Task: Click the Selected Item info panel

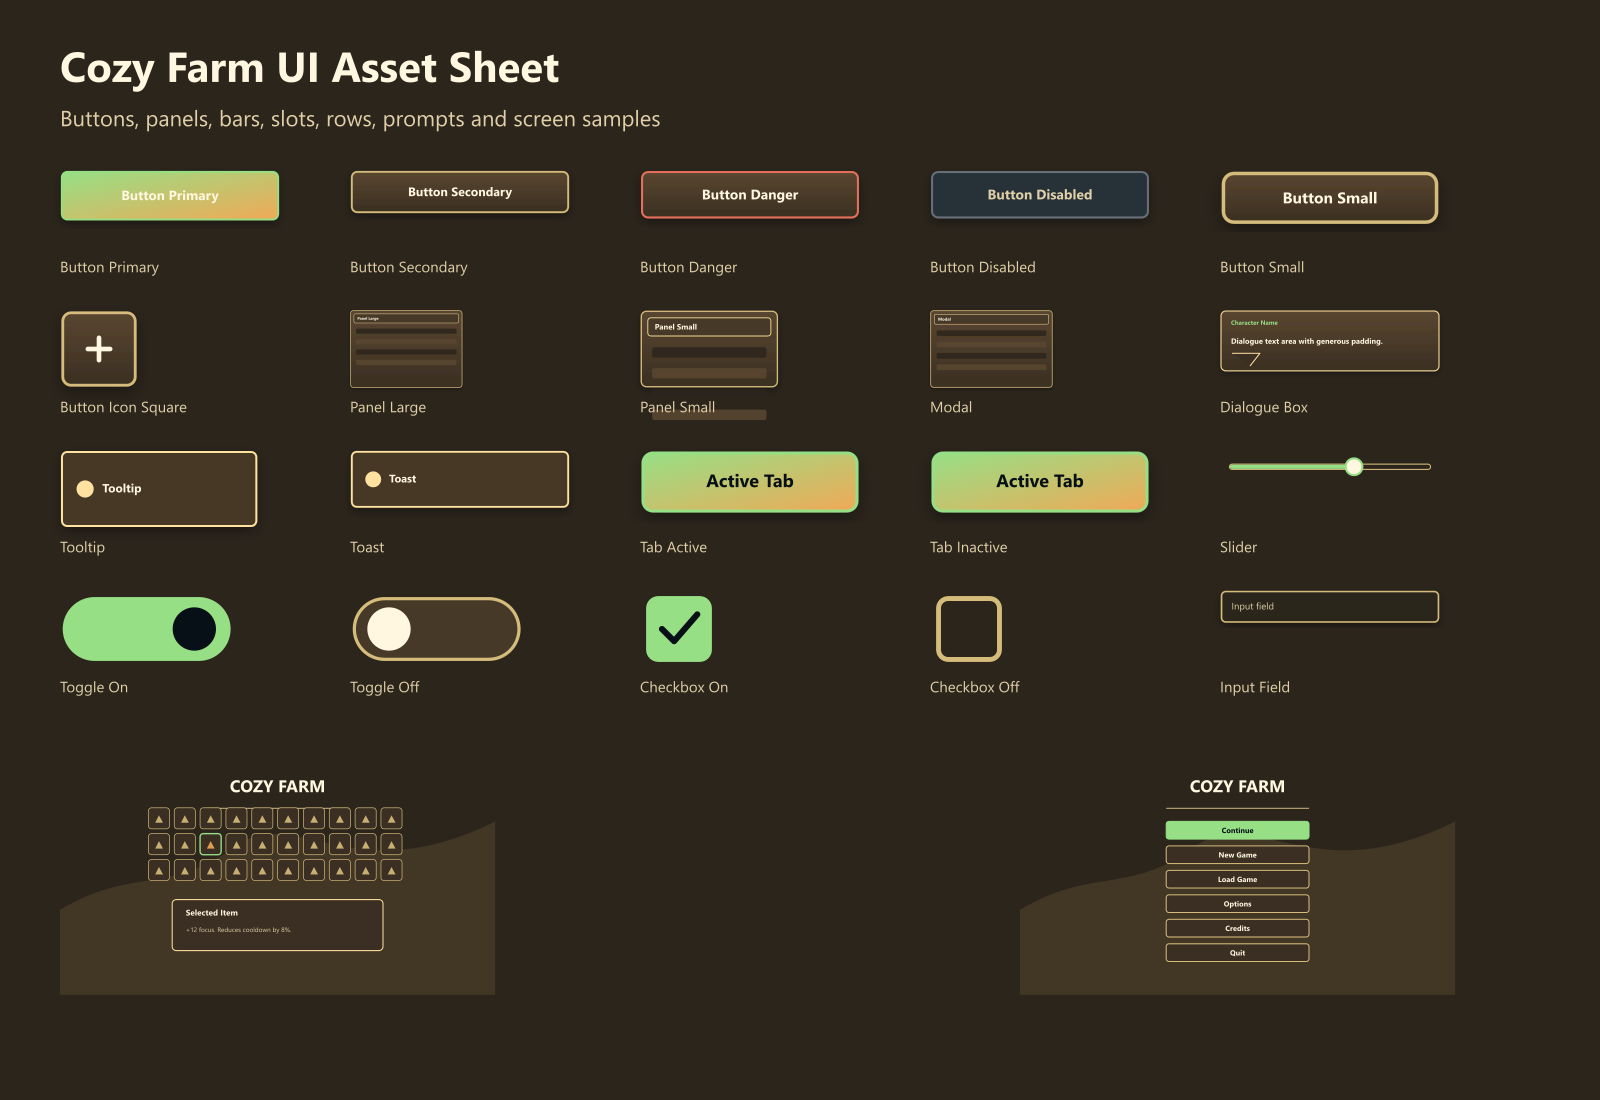Action: point(277,925)
